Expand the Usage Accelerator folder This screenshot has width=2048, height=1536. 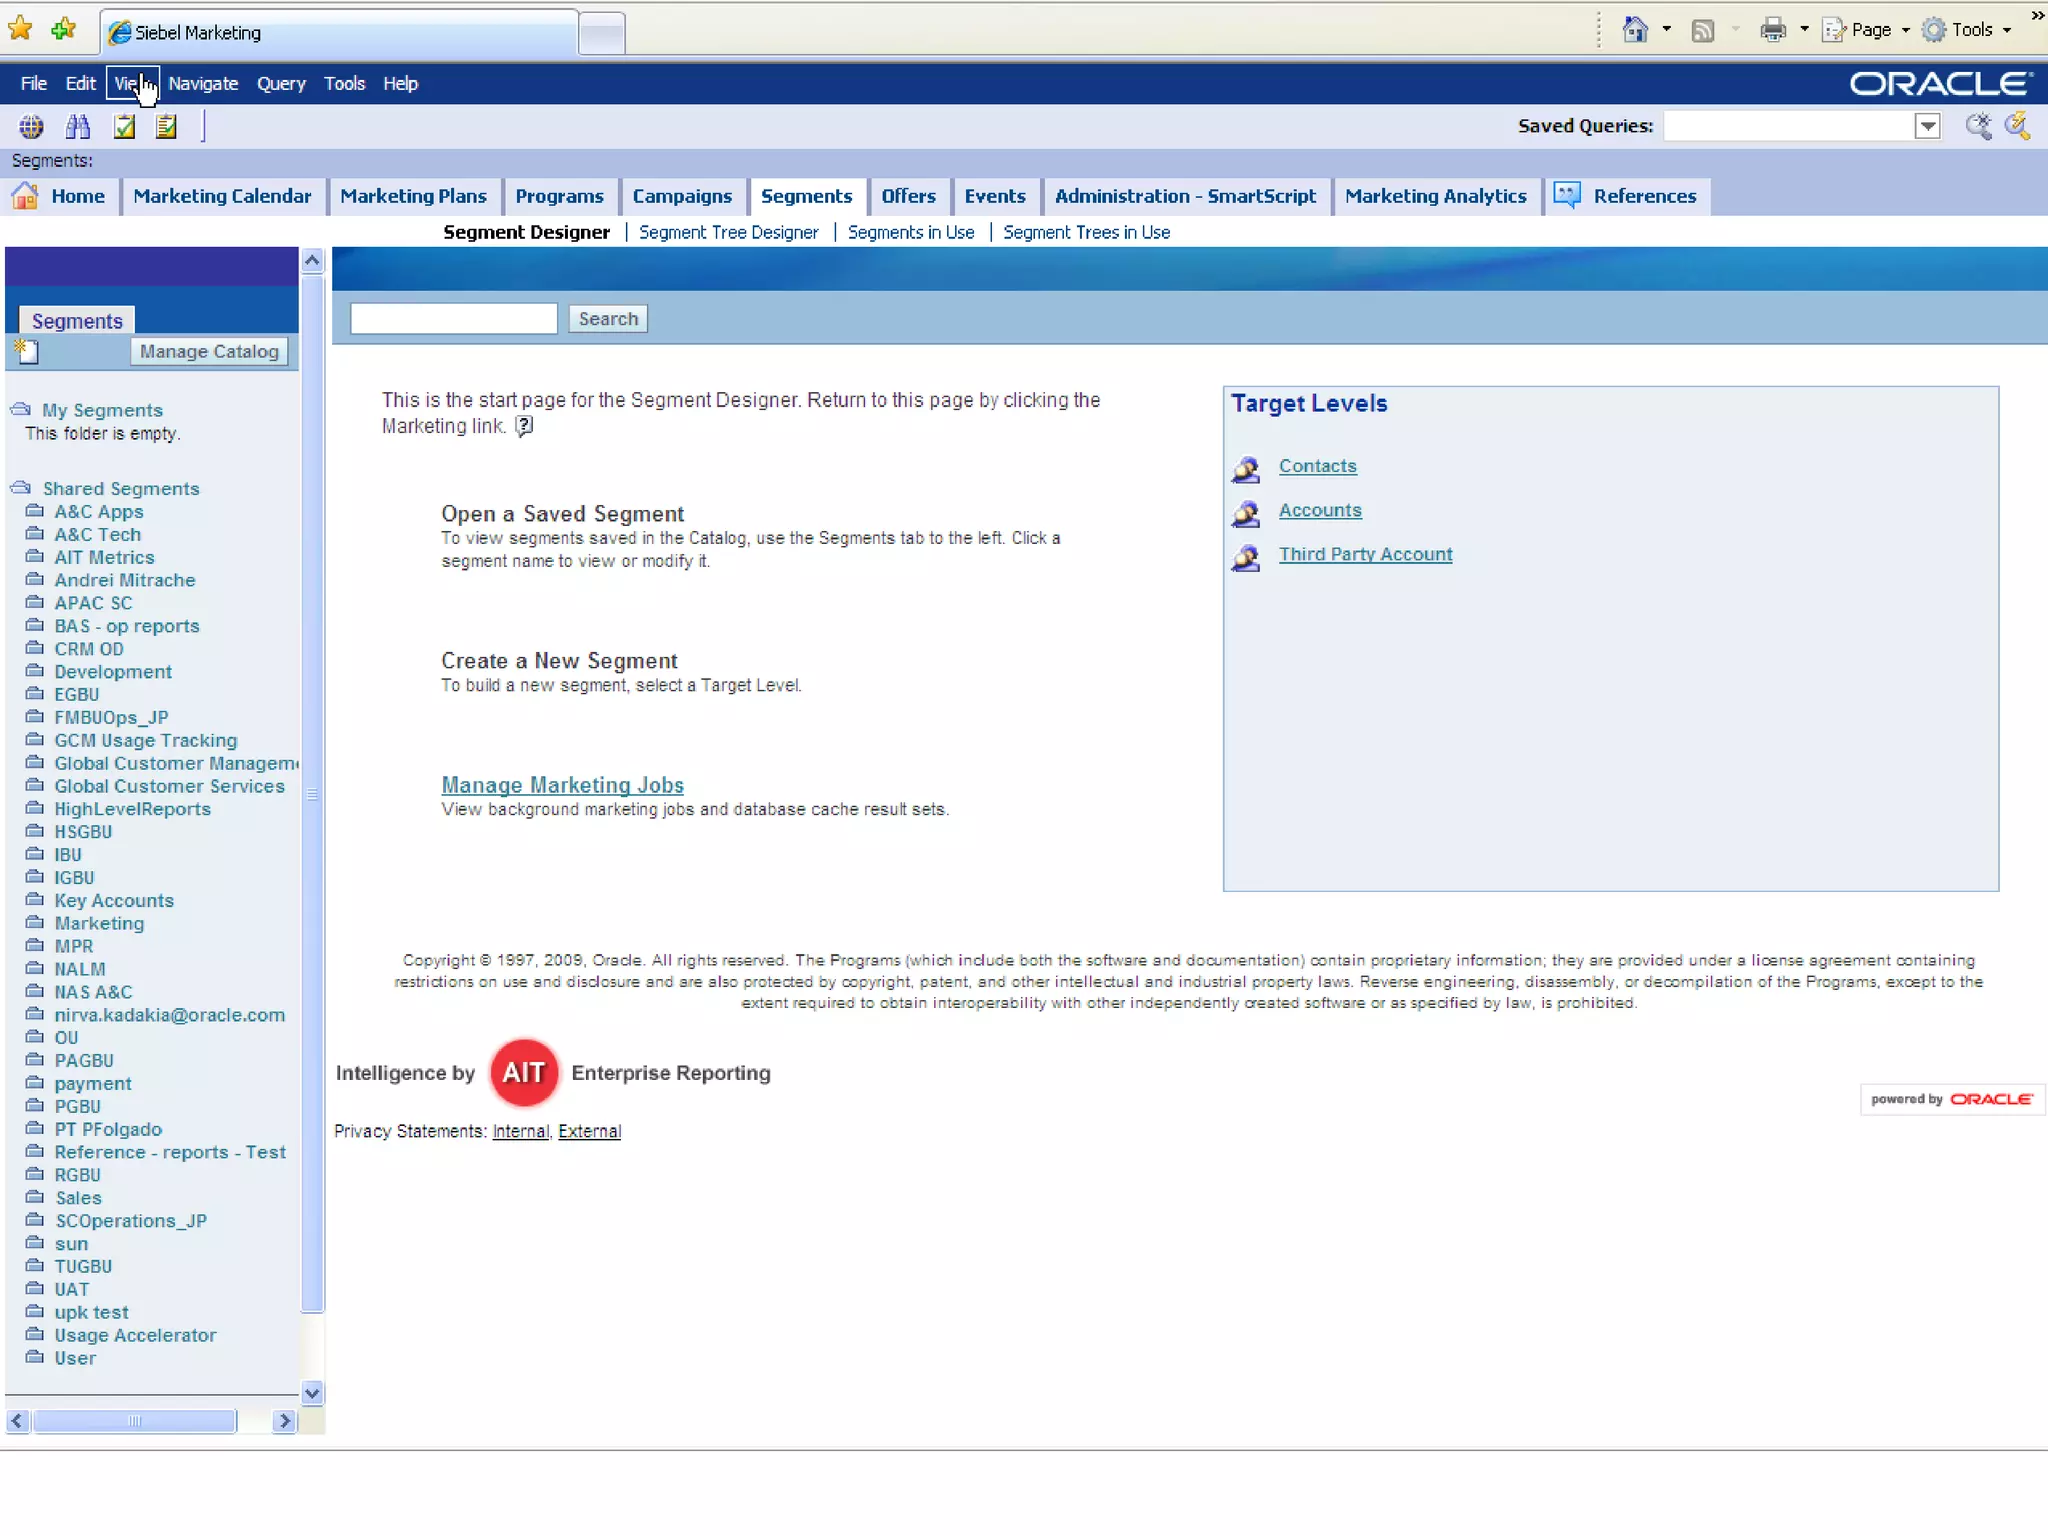[35, 1335]
